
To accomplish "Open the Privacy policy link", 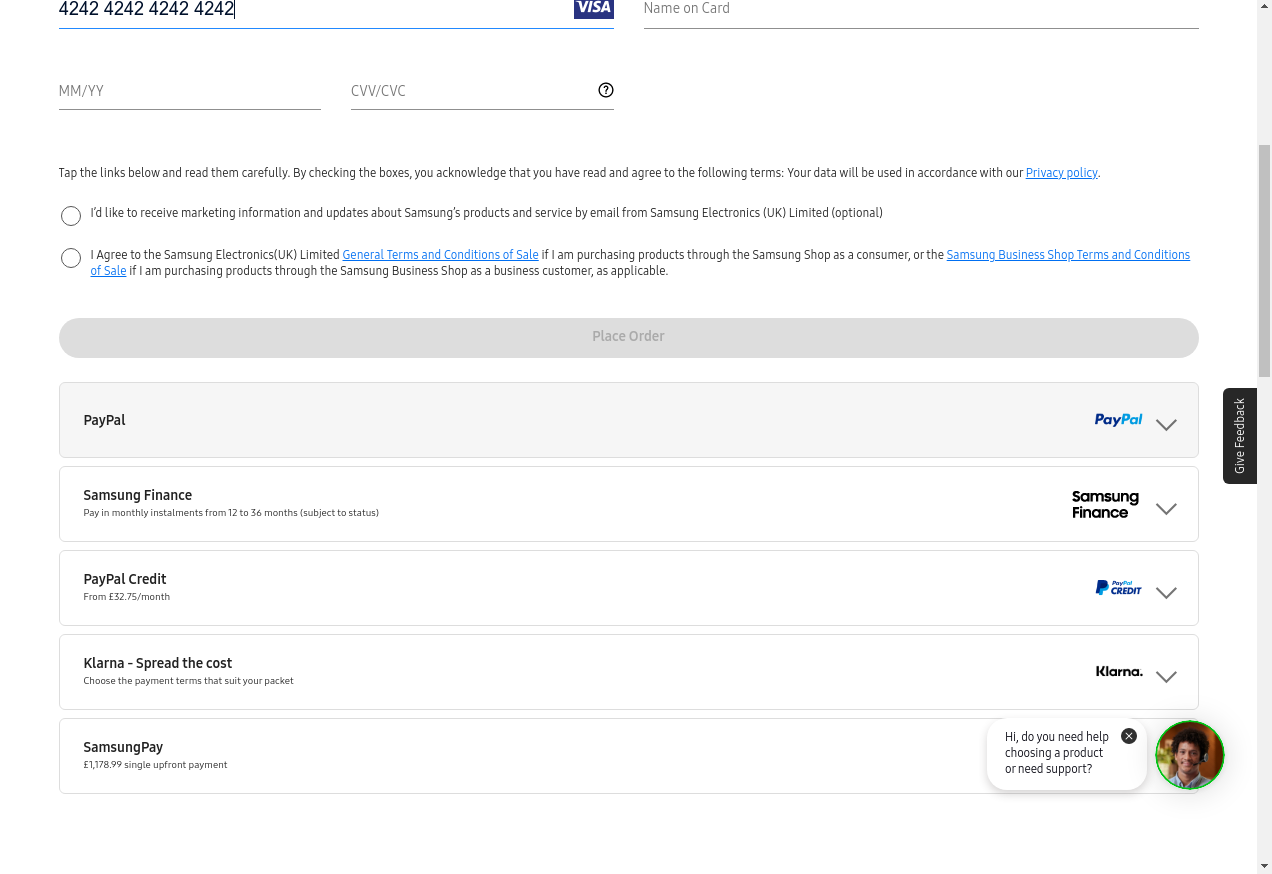I will [x=1061, y=173].
